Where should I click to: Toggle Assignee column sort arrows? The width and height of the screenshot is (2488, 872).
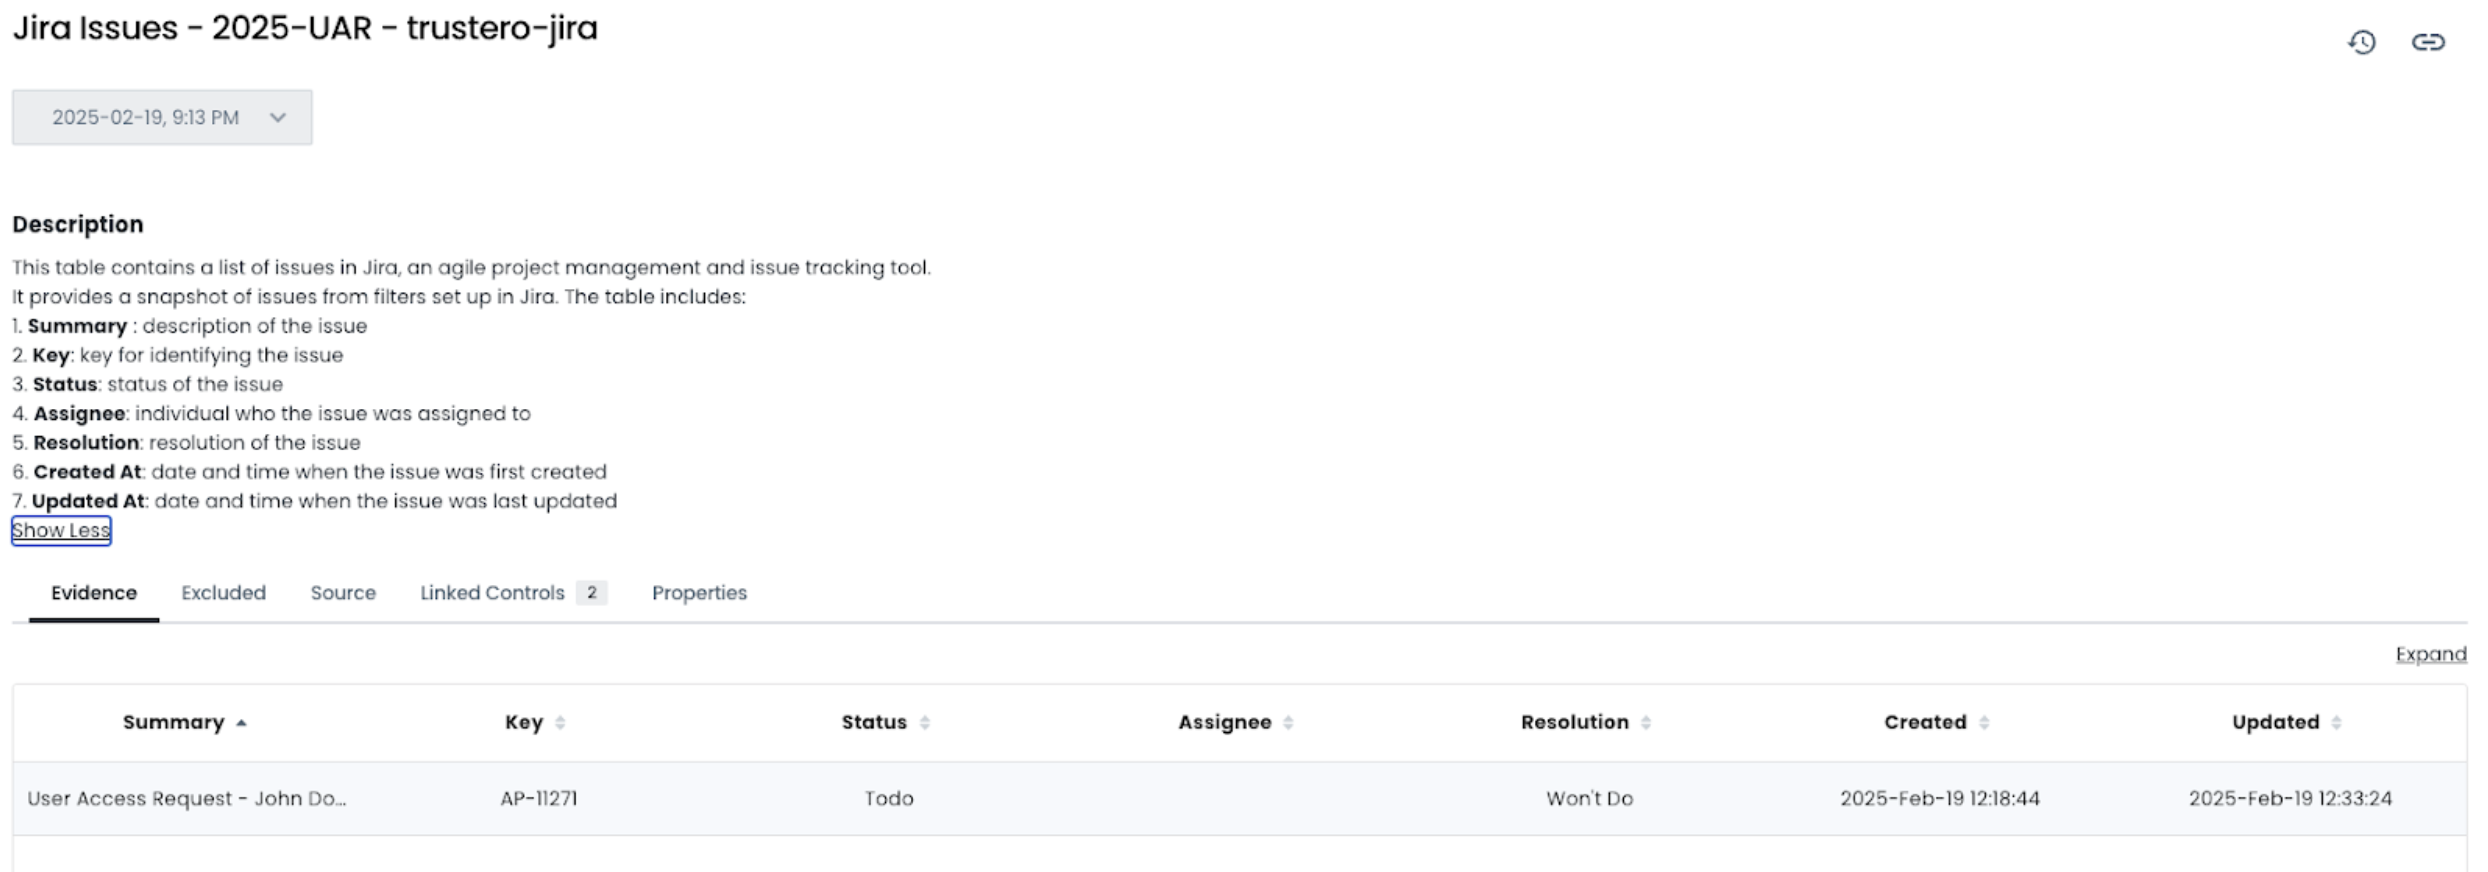pyautogui.click(x=1288, y=723)
